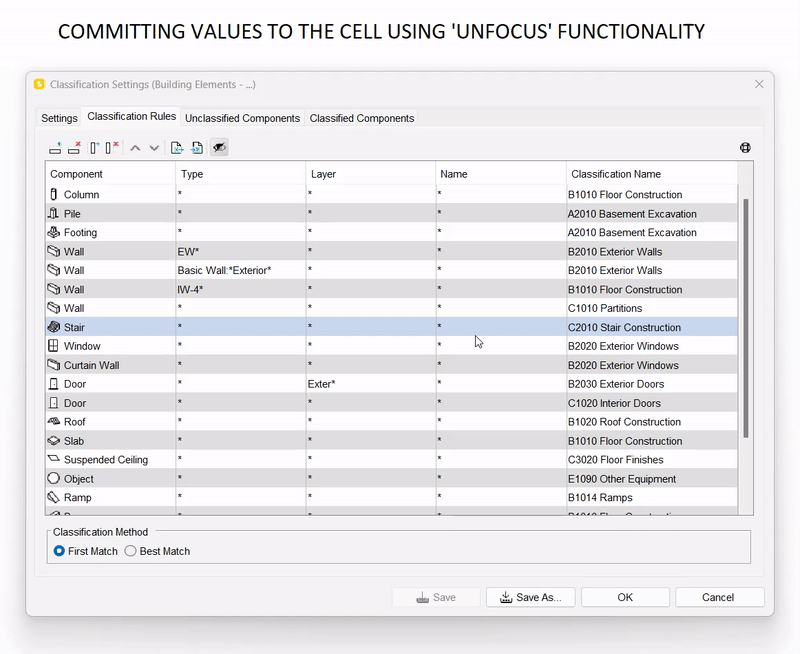This screenshot has width=800, height=654.
Task: Toggle the hidden-eye visibility button
Action: [x=219, y=148]
